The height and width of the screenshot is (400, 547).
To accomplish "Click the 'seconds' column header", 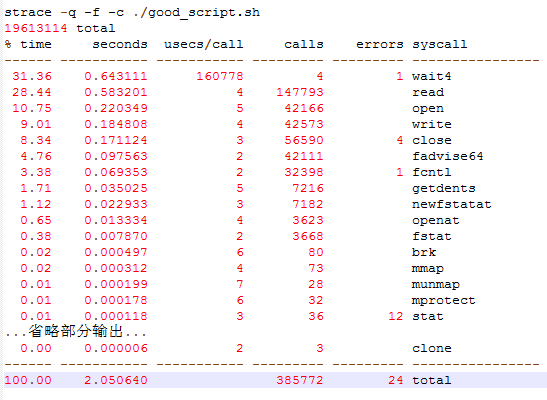I will coord(120,44).
